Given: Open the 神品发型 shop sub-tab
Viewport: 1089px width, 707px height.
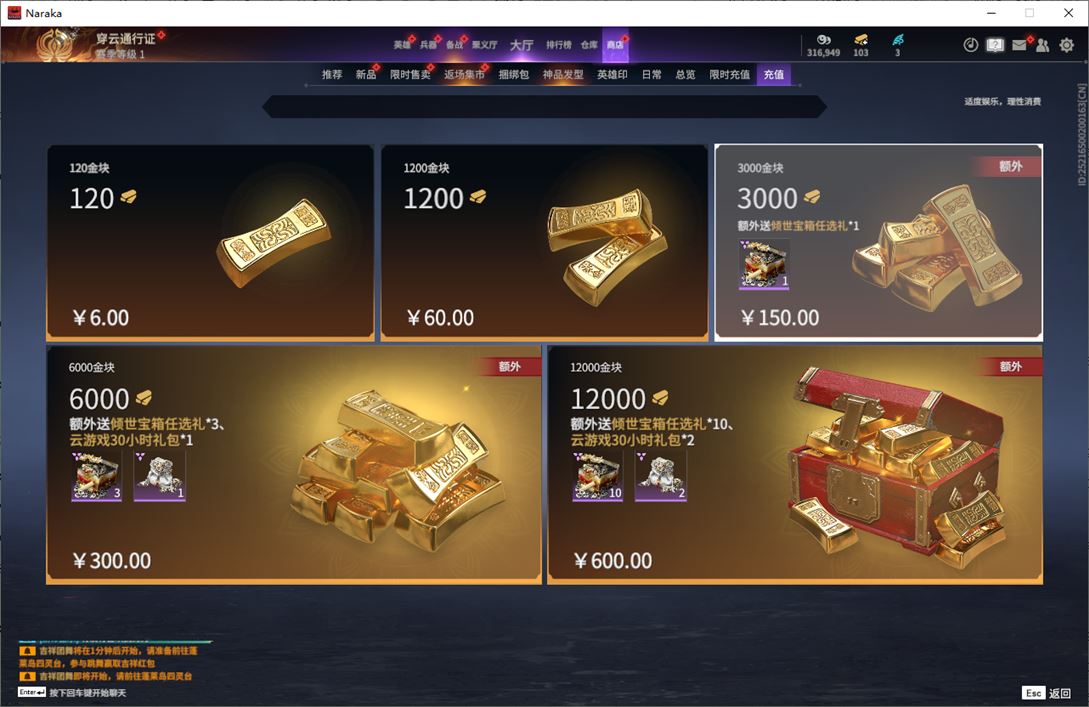Looking at the screenshot, I should click(563, 74).
